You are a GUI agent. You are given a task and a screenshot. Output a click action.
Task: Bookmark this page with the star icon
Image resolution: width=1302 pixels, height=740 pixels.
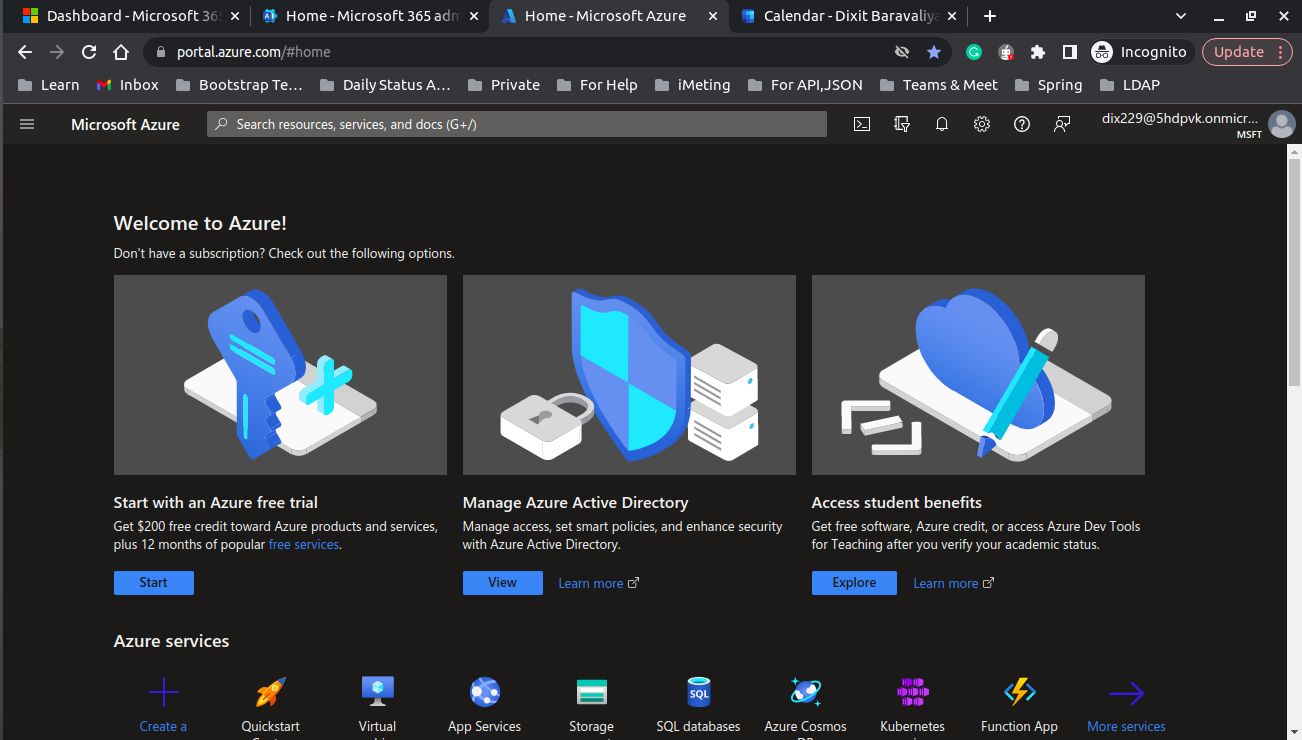pyautogui.click(x=934, y=52)
